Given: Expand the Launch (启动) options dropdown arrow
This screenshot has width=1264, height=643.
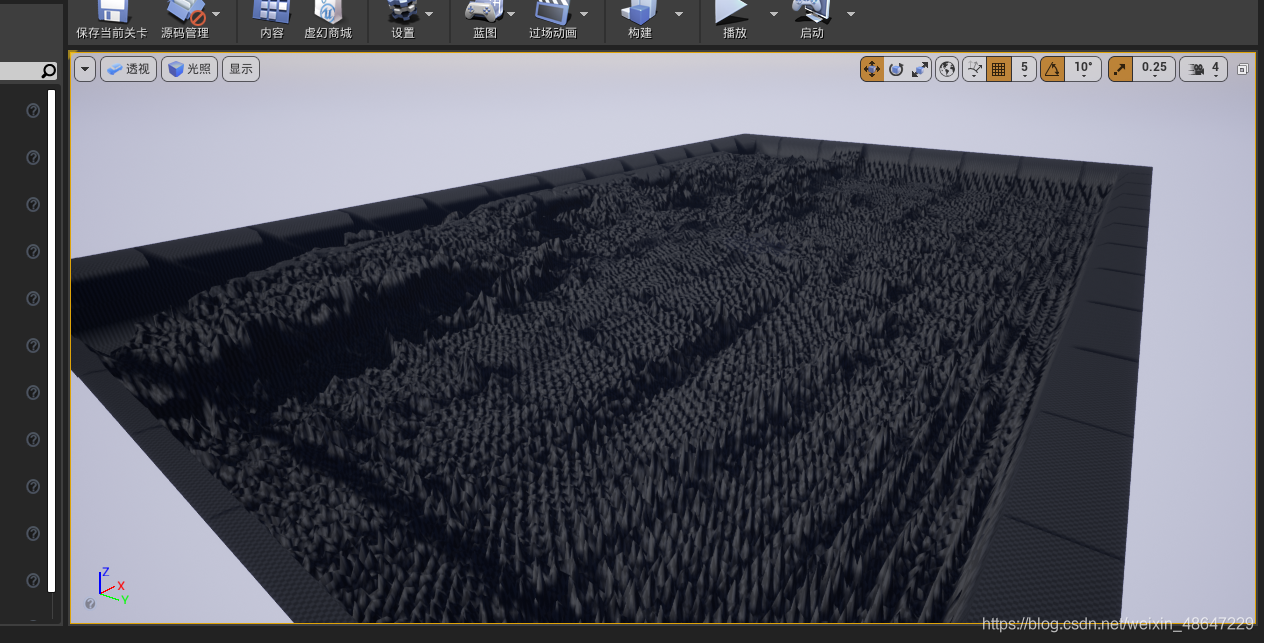Looking at the screenshot, I should (x=851, y=14).
